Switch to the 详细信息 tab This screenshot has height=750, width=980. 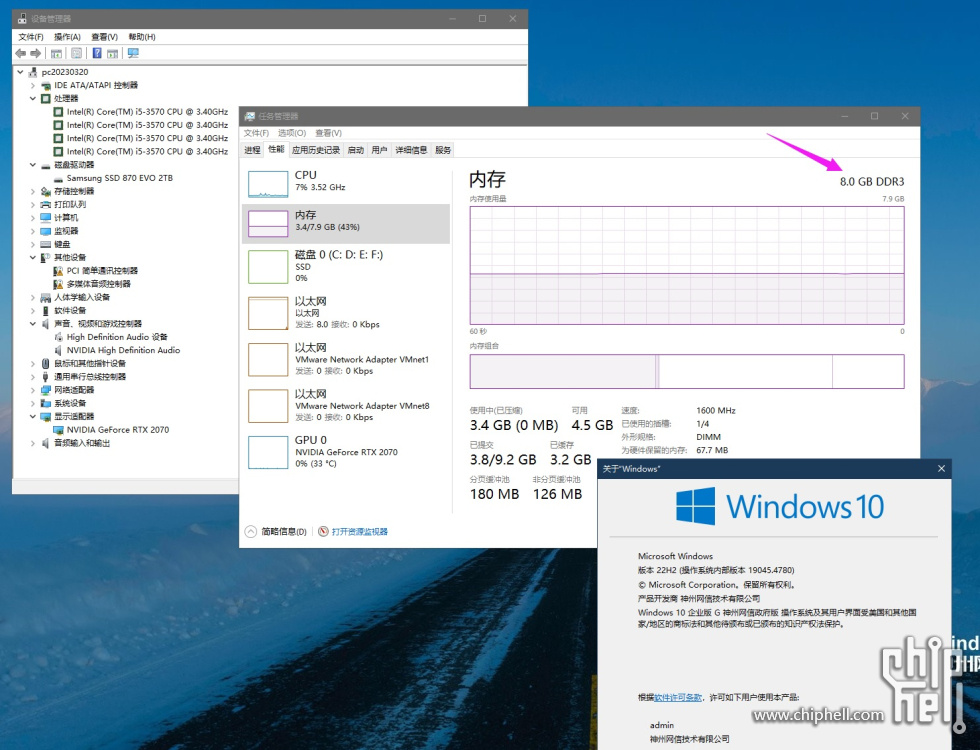(x=411, y=150)
